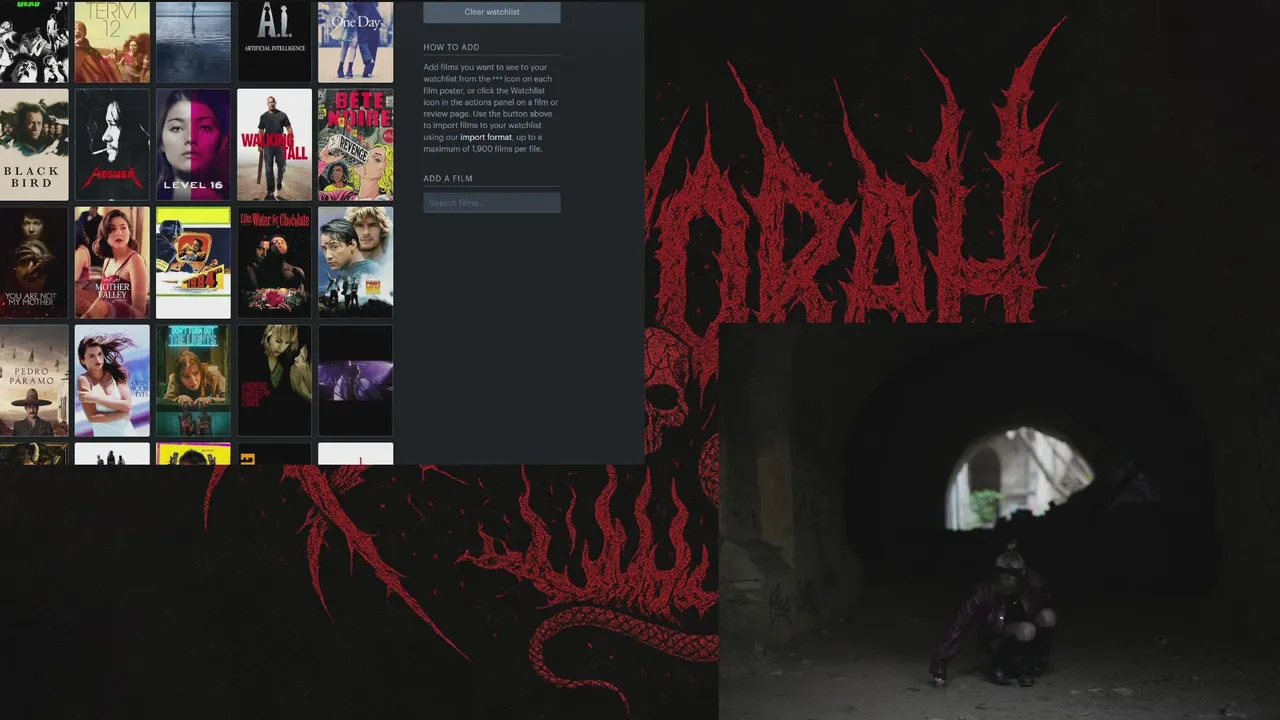
Task: Click the Clear watchlist button
Action: [492, 12]
